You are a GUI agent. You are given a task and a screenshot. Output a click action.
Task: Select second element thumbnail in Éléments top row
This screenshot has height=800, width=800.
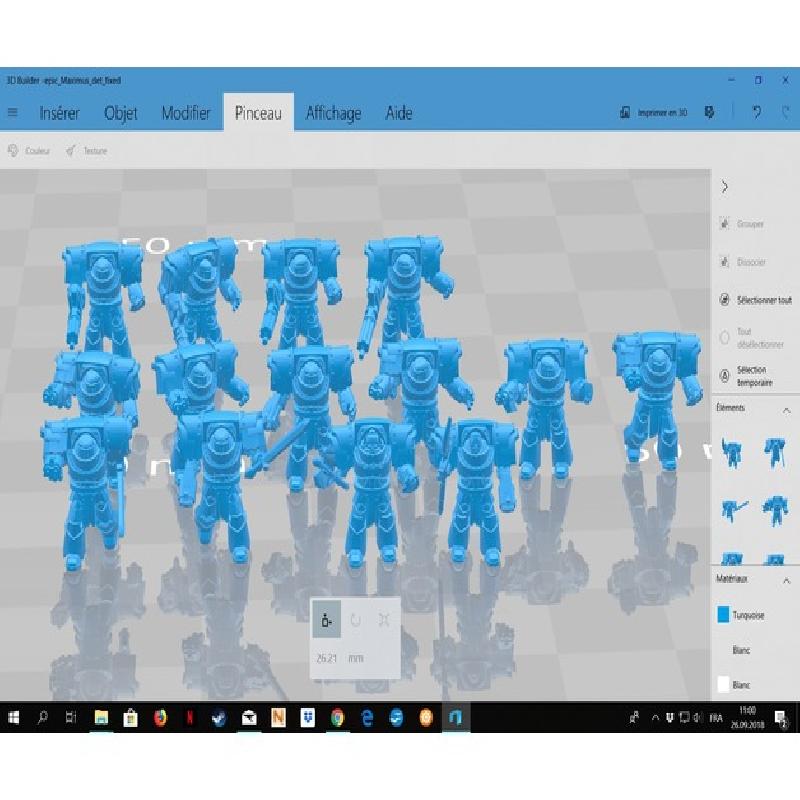(x=774, y=453)
